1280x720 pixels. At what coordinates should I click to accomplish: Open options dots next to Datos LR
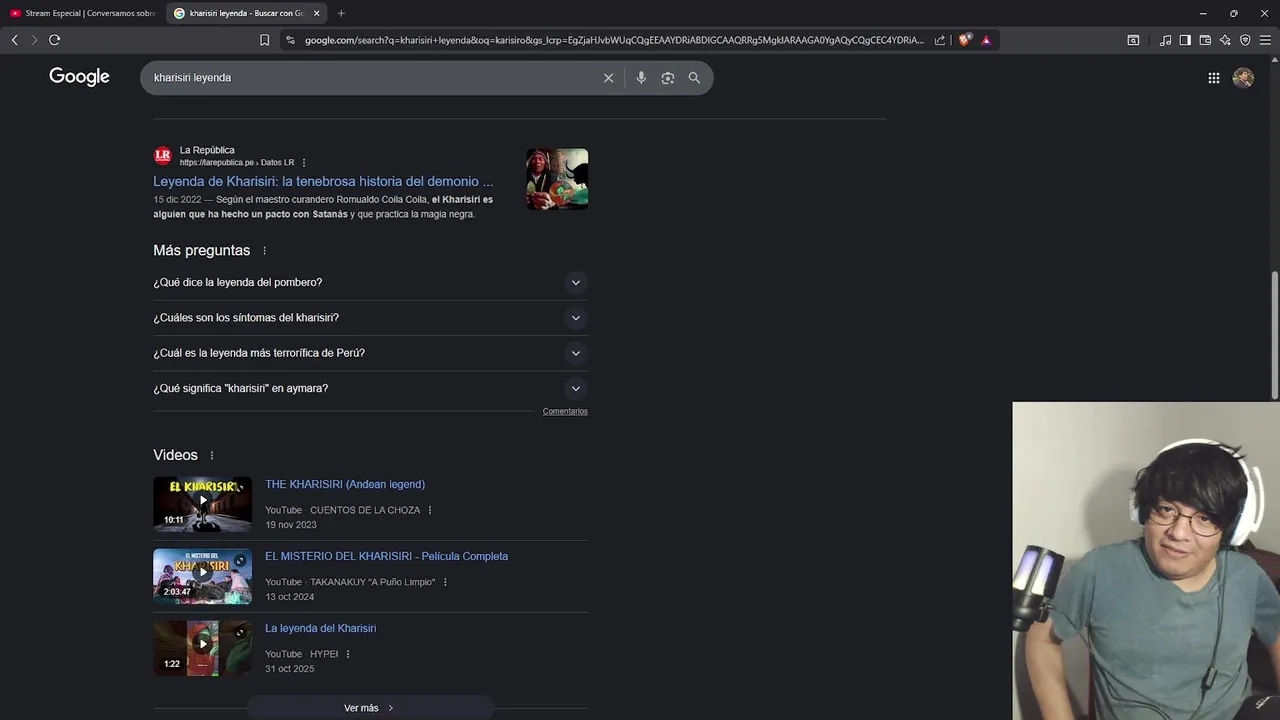[x=304, y=163]
